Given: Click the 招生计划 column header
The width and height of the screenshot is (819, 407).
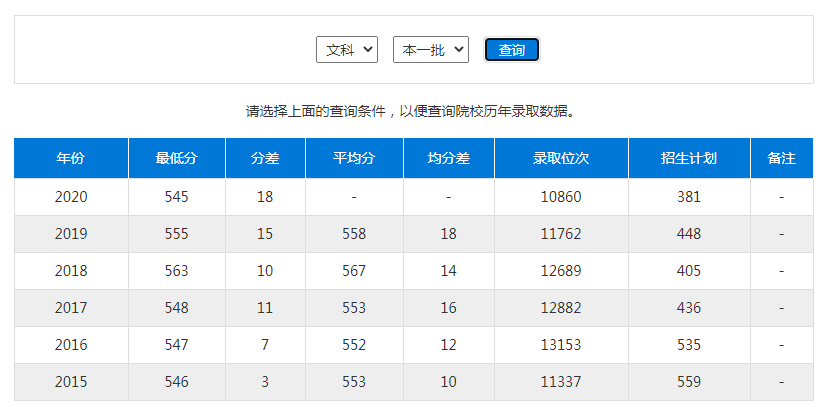Looking at the screenshot, I should click(689, 158).
